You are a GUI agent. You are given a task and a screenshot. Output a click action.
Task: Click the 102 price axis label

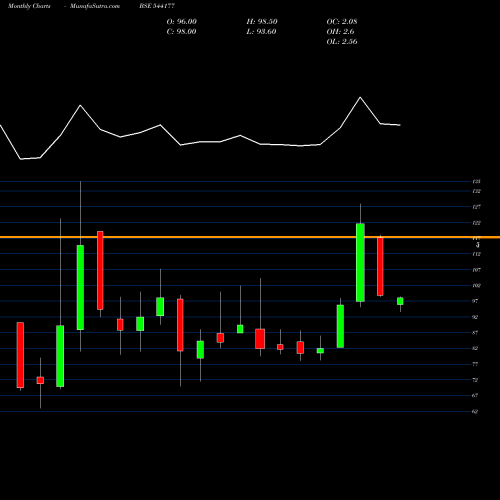(477, 286)
